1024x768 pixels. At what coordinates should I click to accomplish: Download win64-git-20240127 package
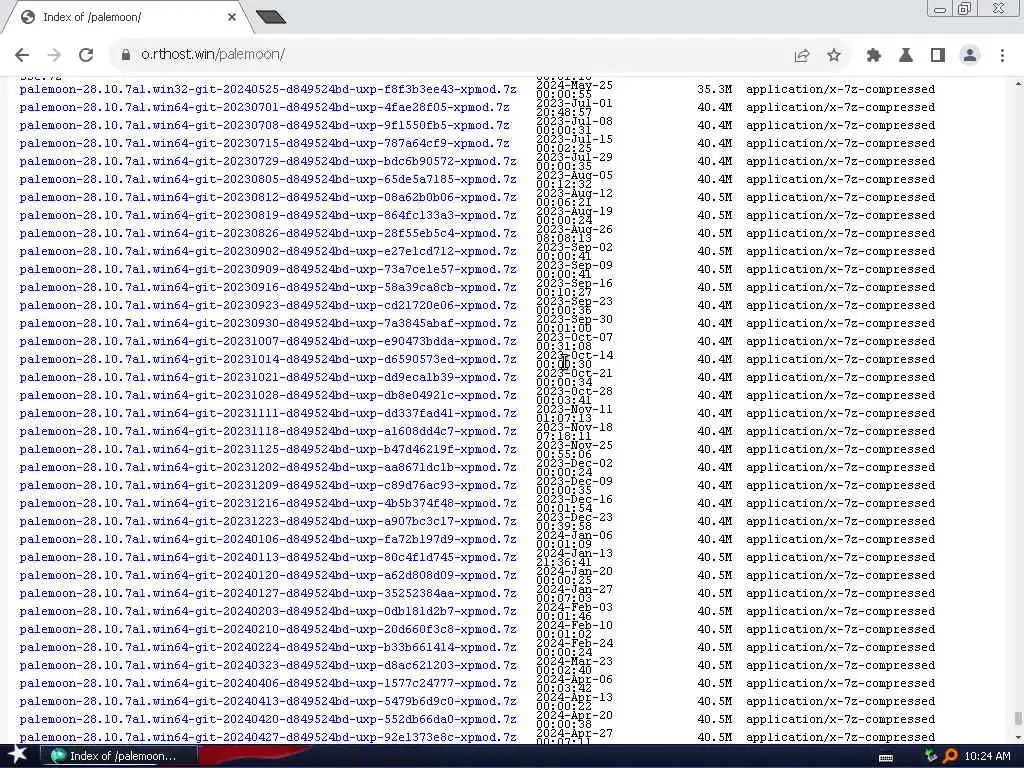coord(268,593)
